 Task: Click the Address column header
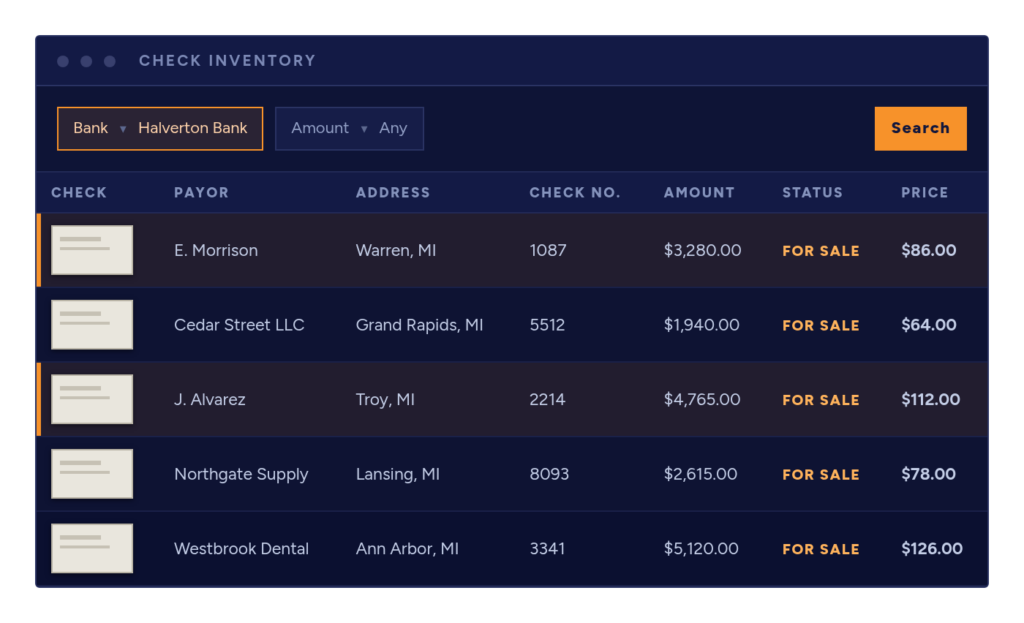coord(393,193)
